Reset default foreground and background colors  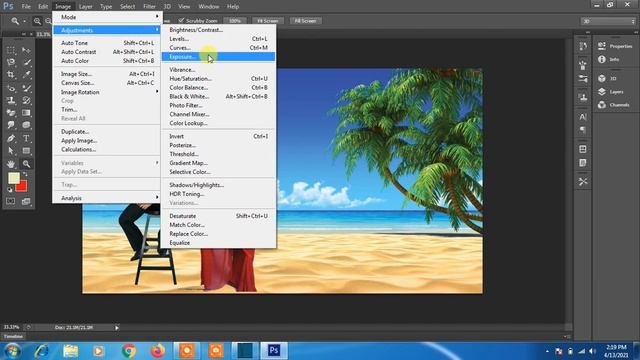tap(10, 190)
